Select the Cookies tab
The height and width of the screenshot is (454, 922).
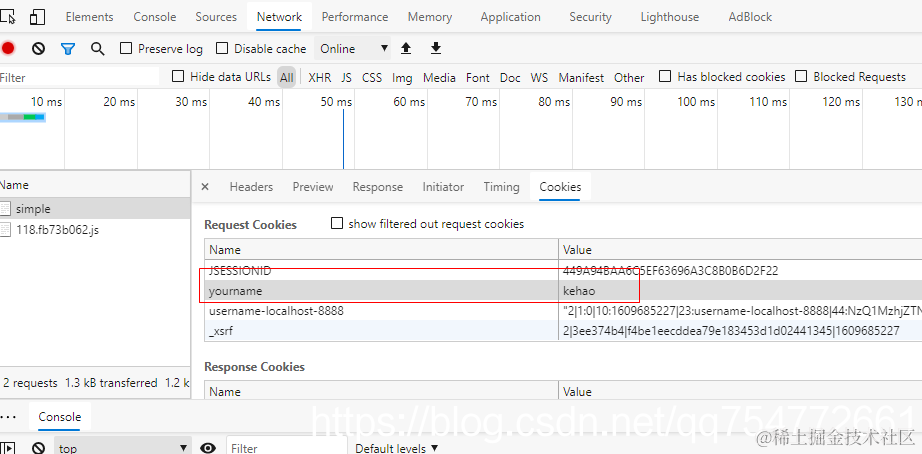(x=560, y=187)
